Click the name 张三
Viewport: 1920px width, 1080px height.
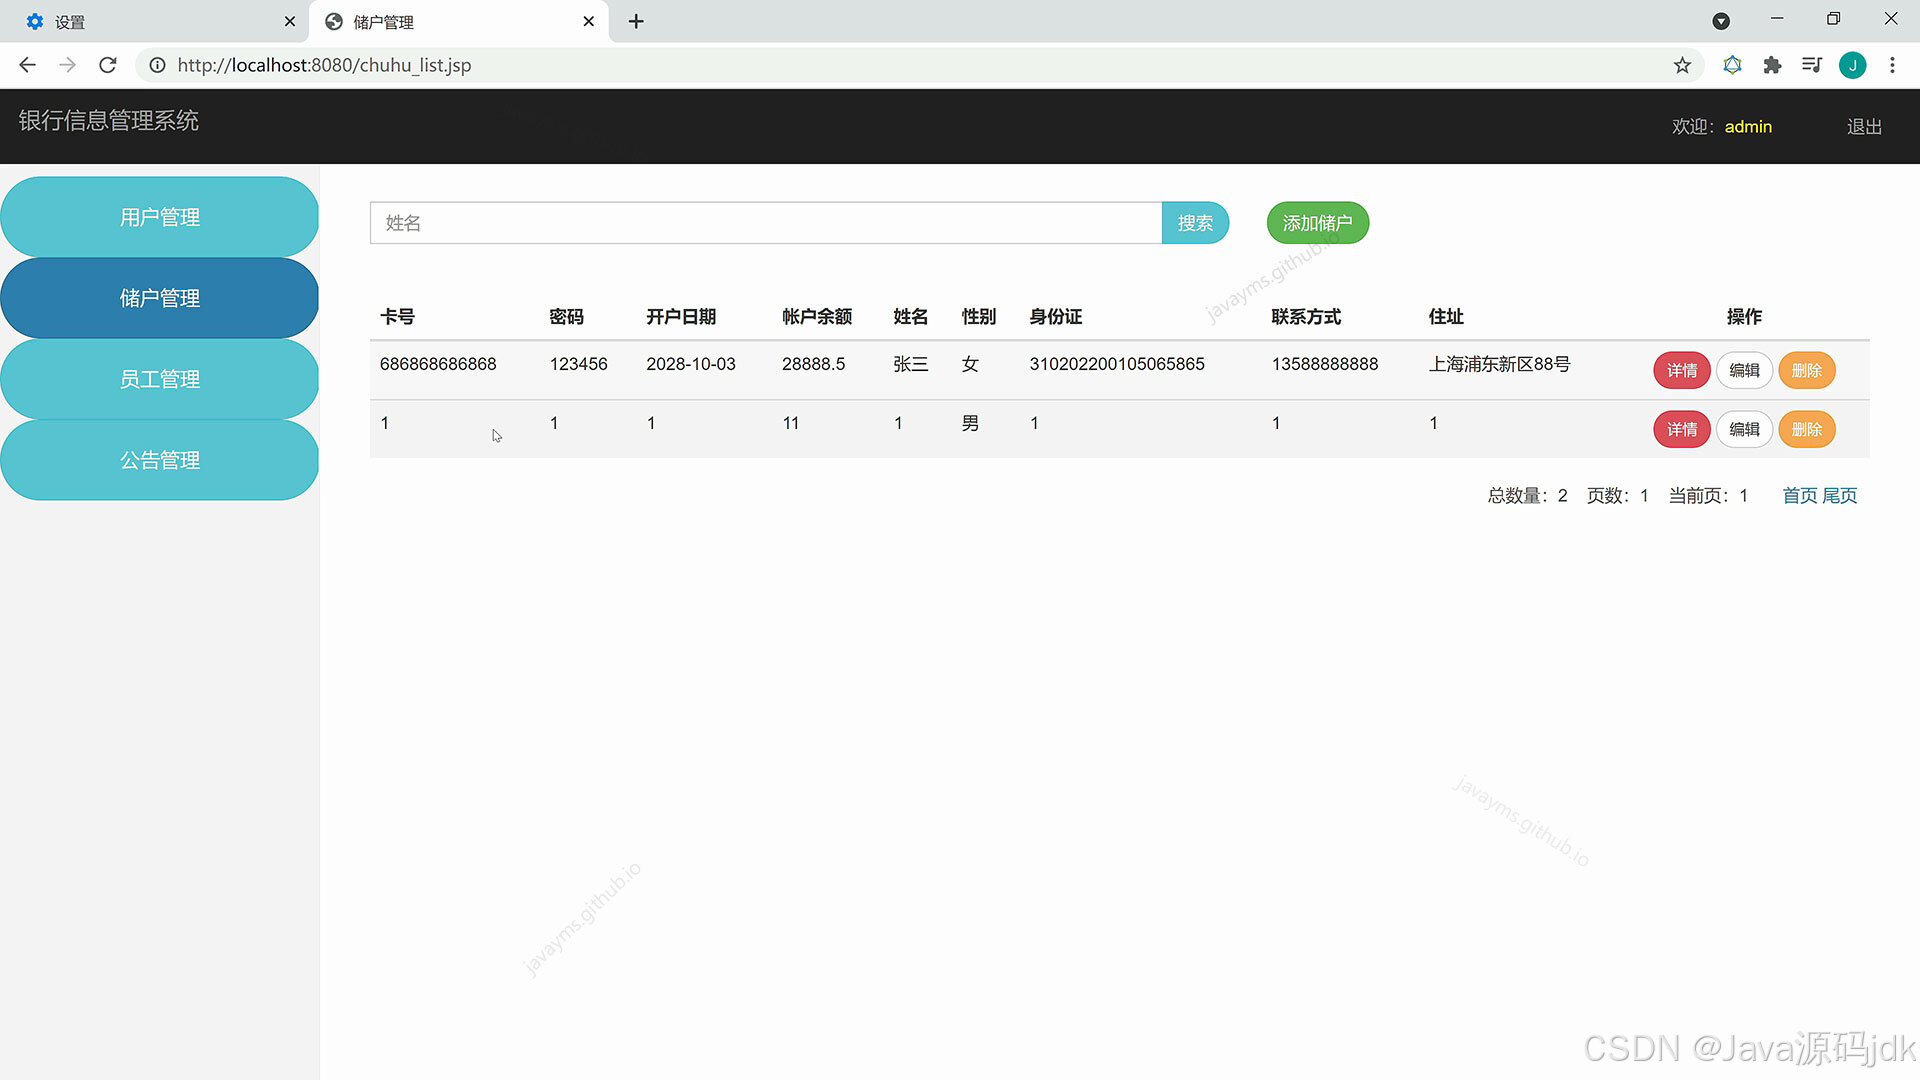point(910,364)
